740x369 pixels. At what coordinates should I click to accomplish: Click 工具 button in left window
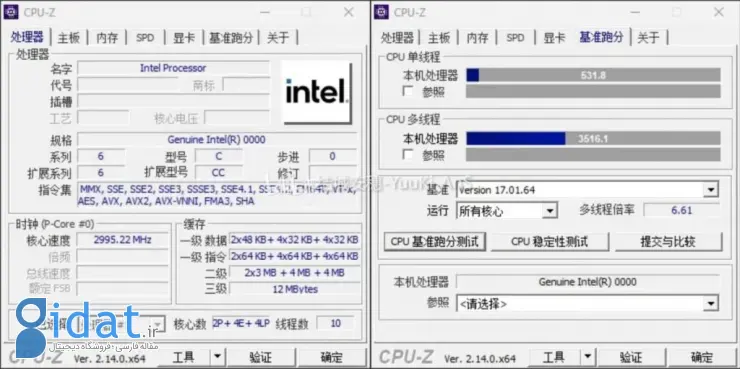coord(185,357)
